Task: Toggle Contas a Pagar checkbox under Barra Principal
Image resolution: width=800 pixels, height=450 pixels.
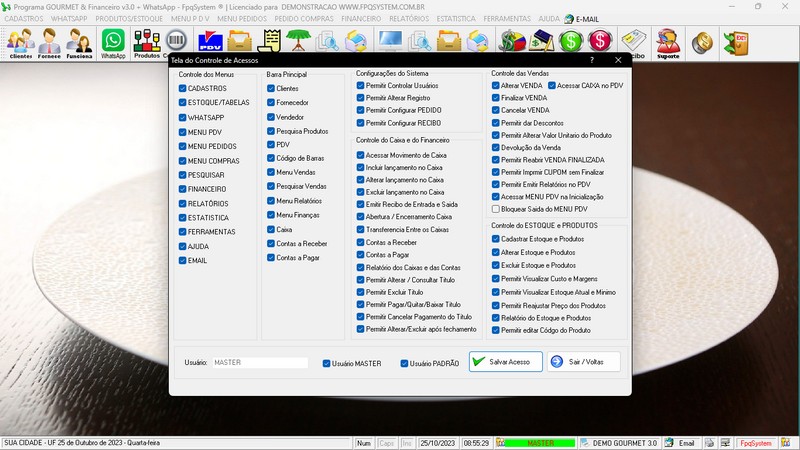Action: [271, 258]
